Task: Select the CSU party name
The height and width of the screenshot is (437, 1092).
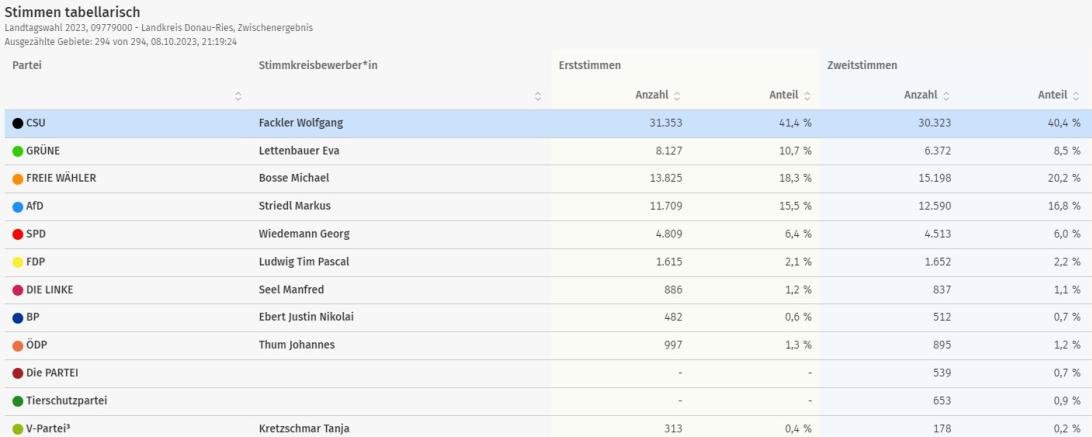Action: click(x=36, y=123)
